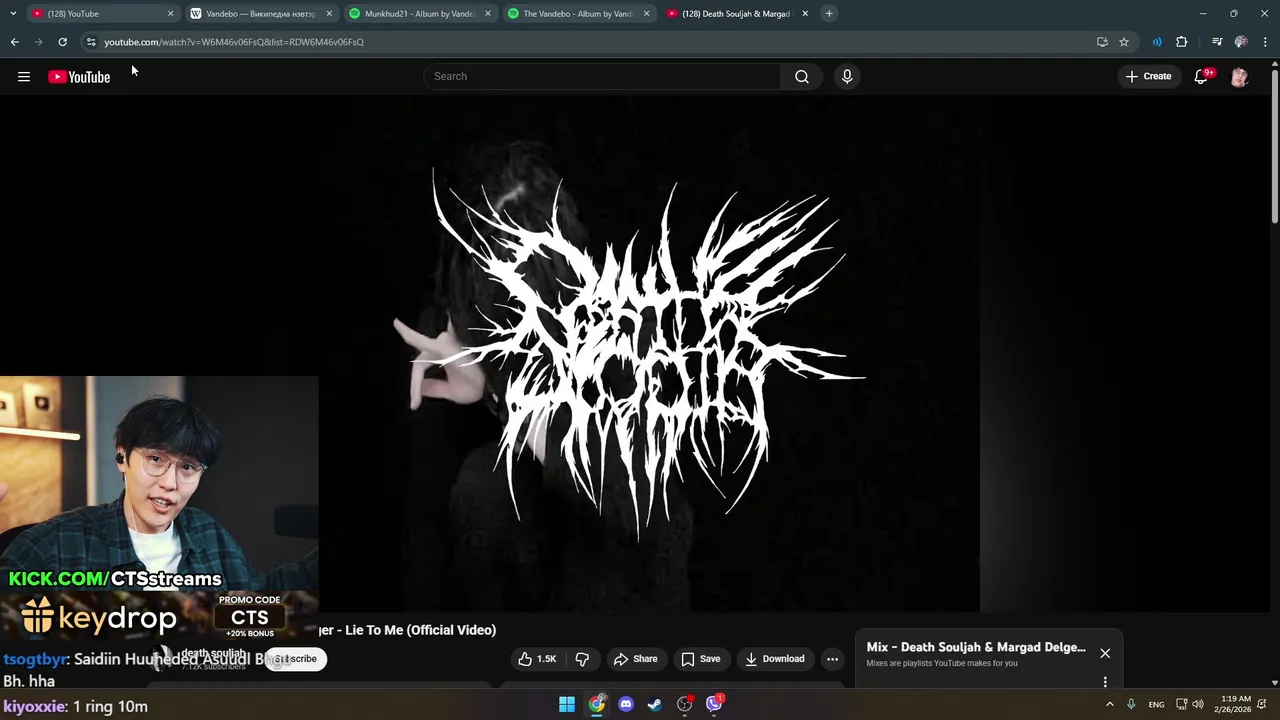This screenshot has width=1280, height=720.
Task: Select the address bar URL
Action: point(234,42)
